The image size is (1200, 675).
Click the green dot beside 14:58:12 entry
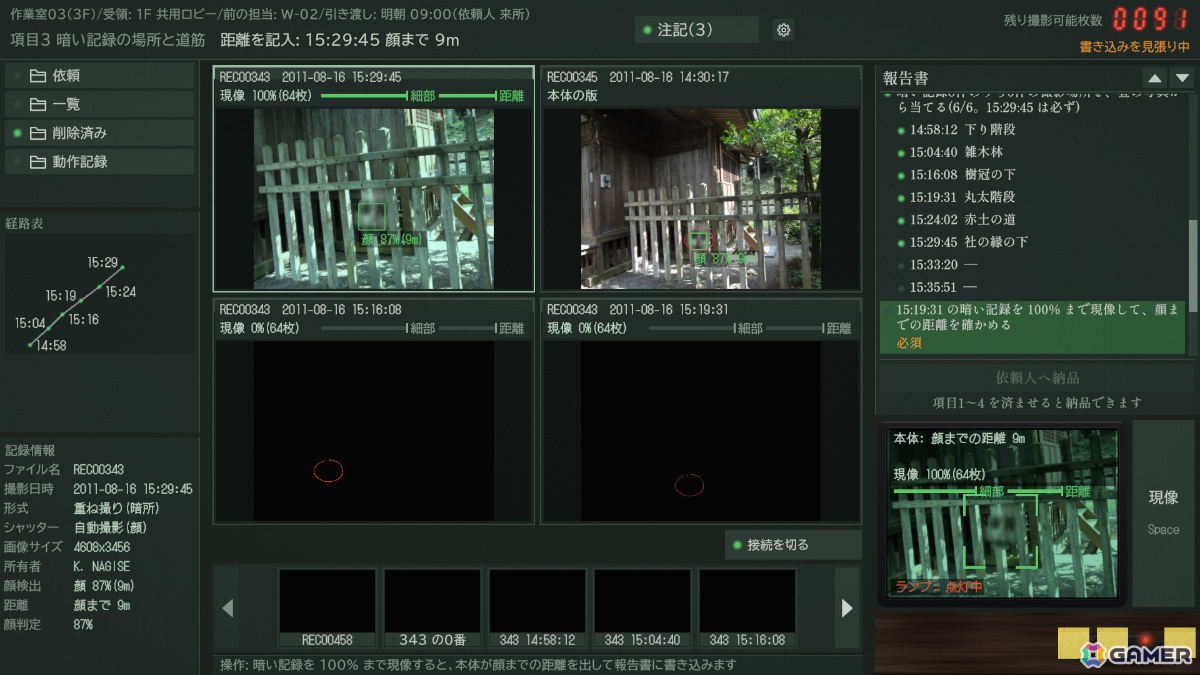pos(901,130)
